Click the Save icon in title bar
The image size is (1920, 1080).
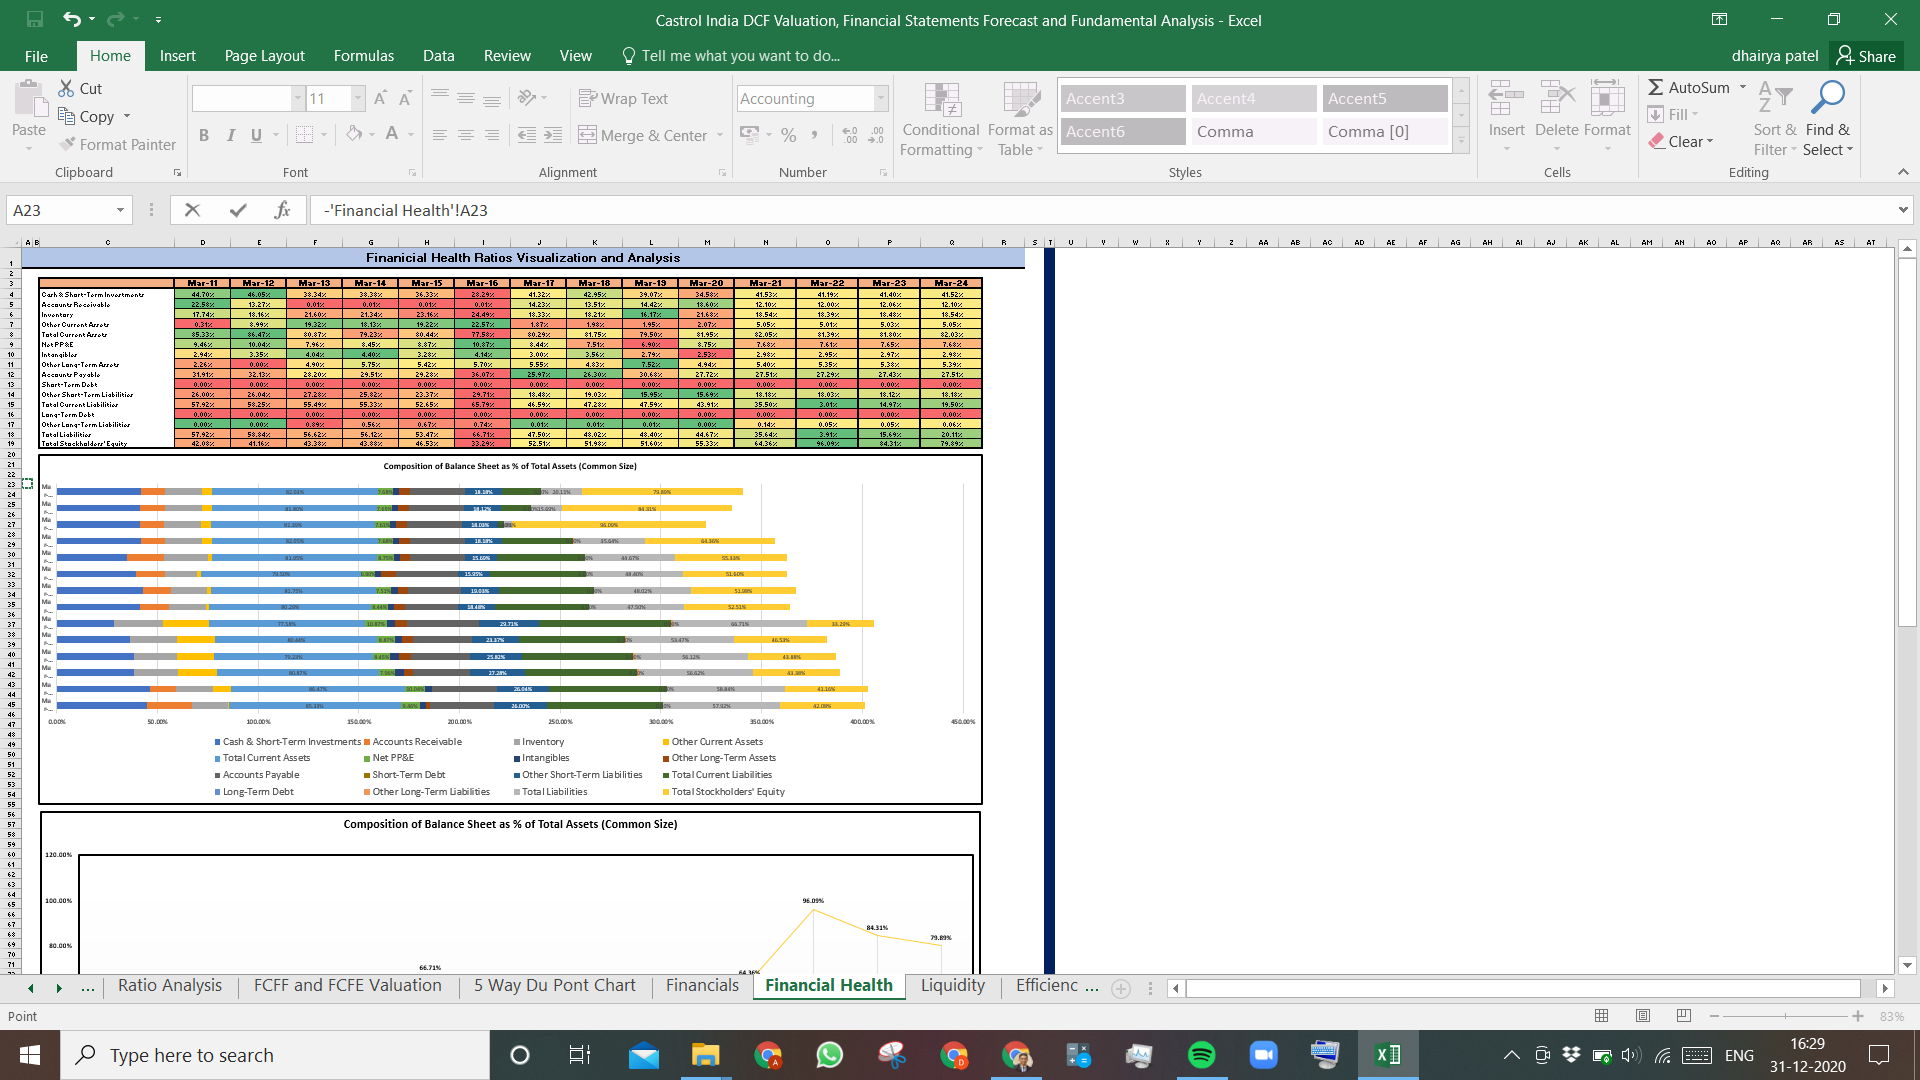point(35,20)
